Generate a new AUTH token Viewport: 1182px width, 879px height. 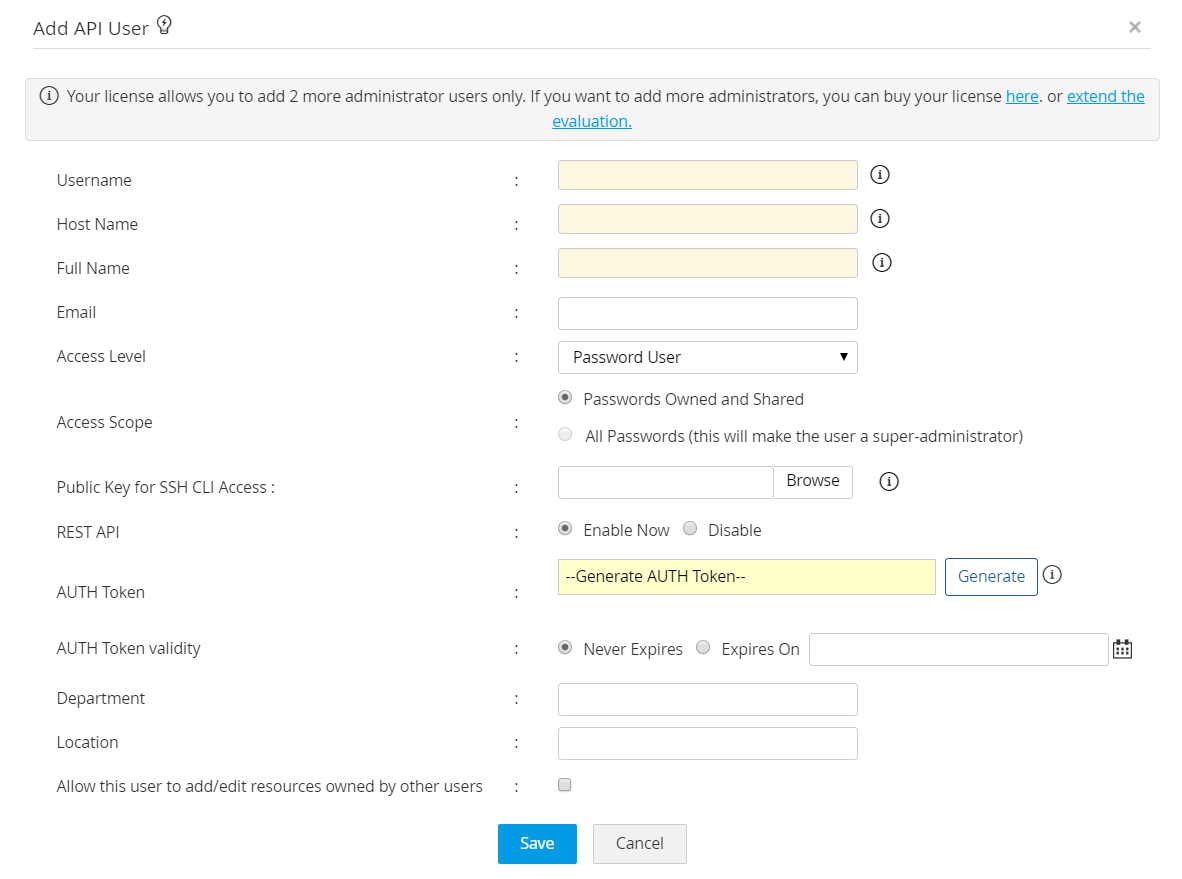coord(991,576)
